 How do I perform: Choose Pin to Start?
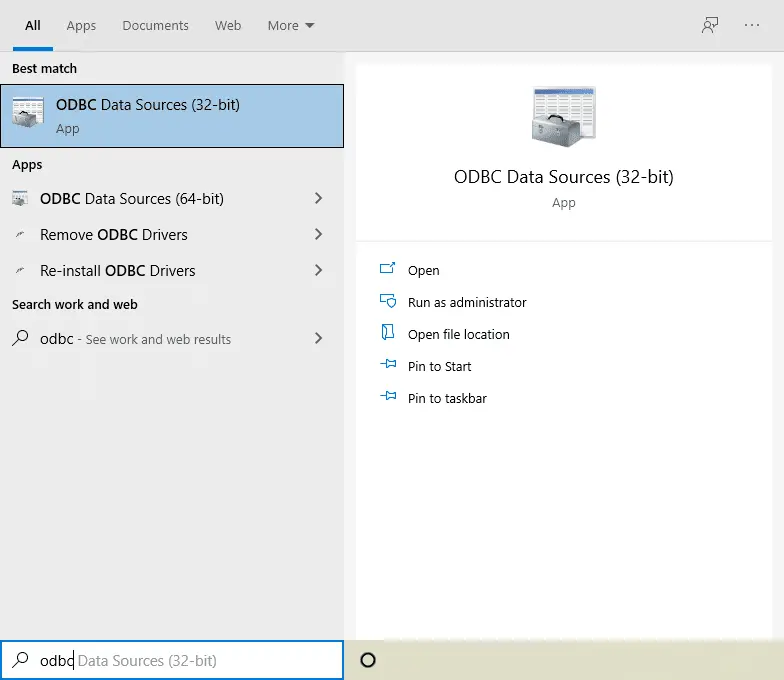point(440,366)
